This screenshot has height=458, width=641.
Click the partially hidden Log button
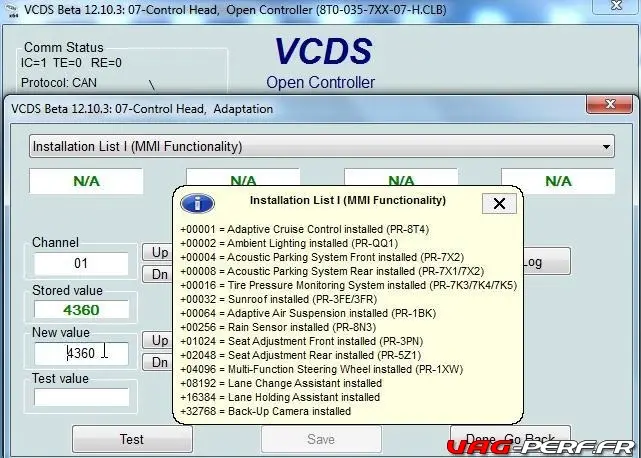547,261
